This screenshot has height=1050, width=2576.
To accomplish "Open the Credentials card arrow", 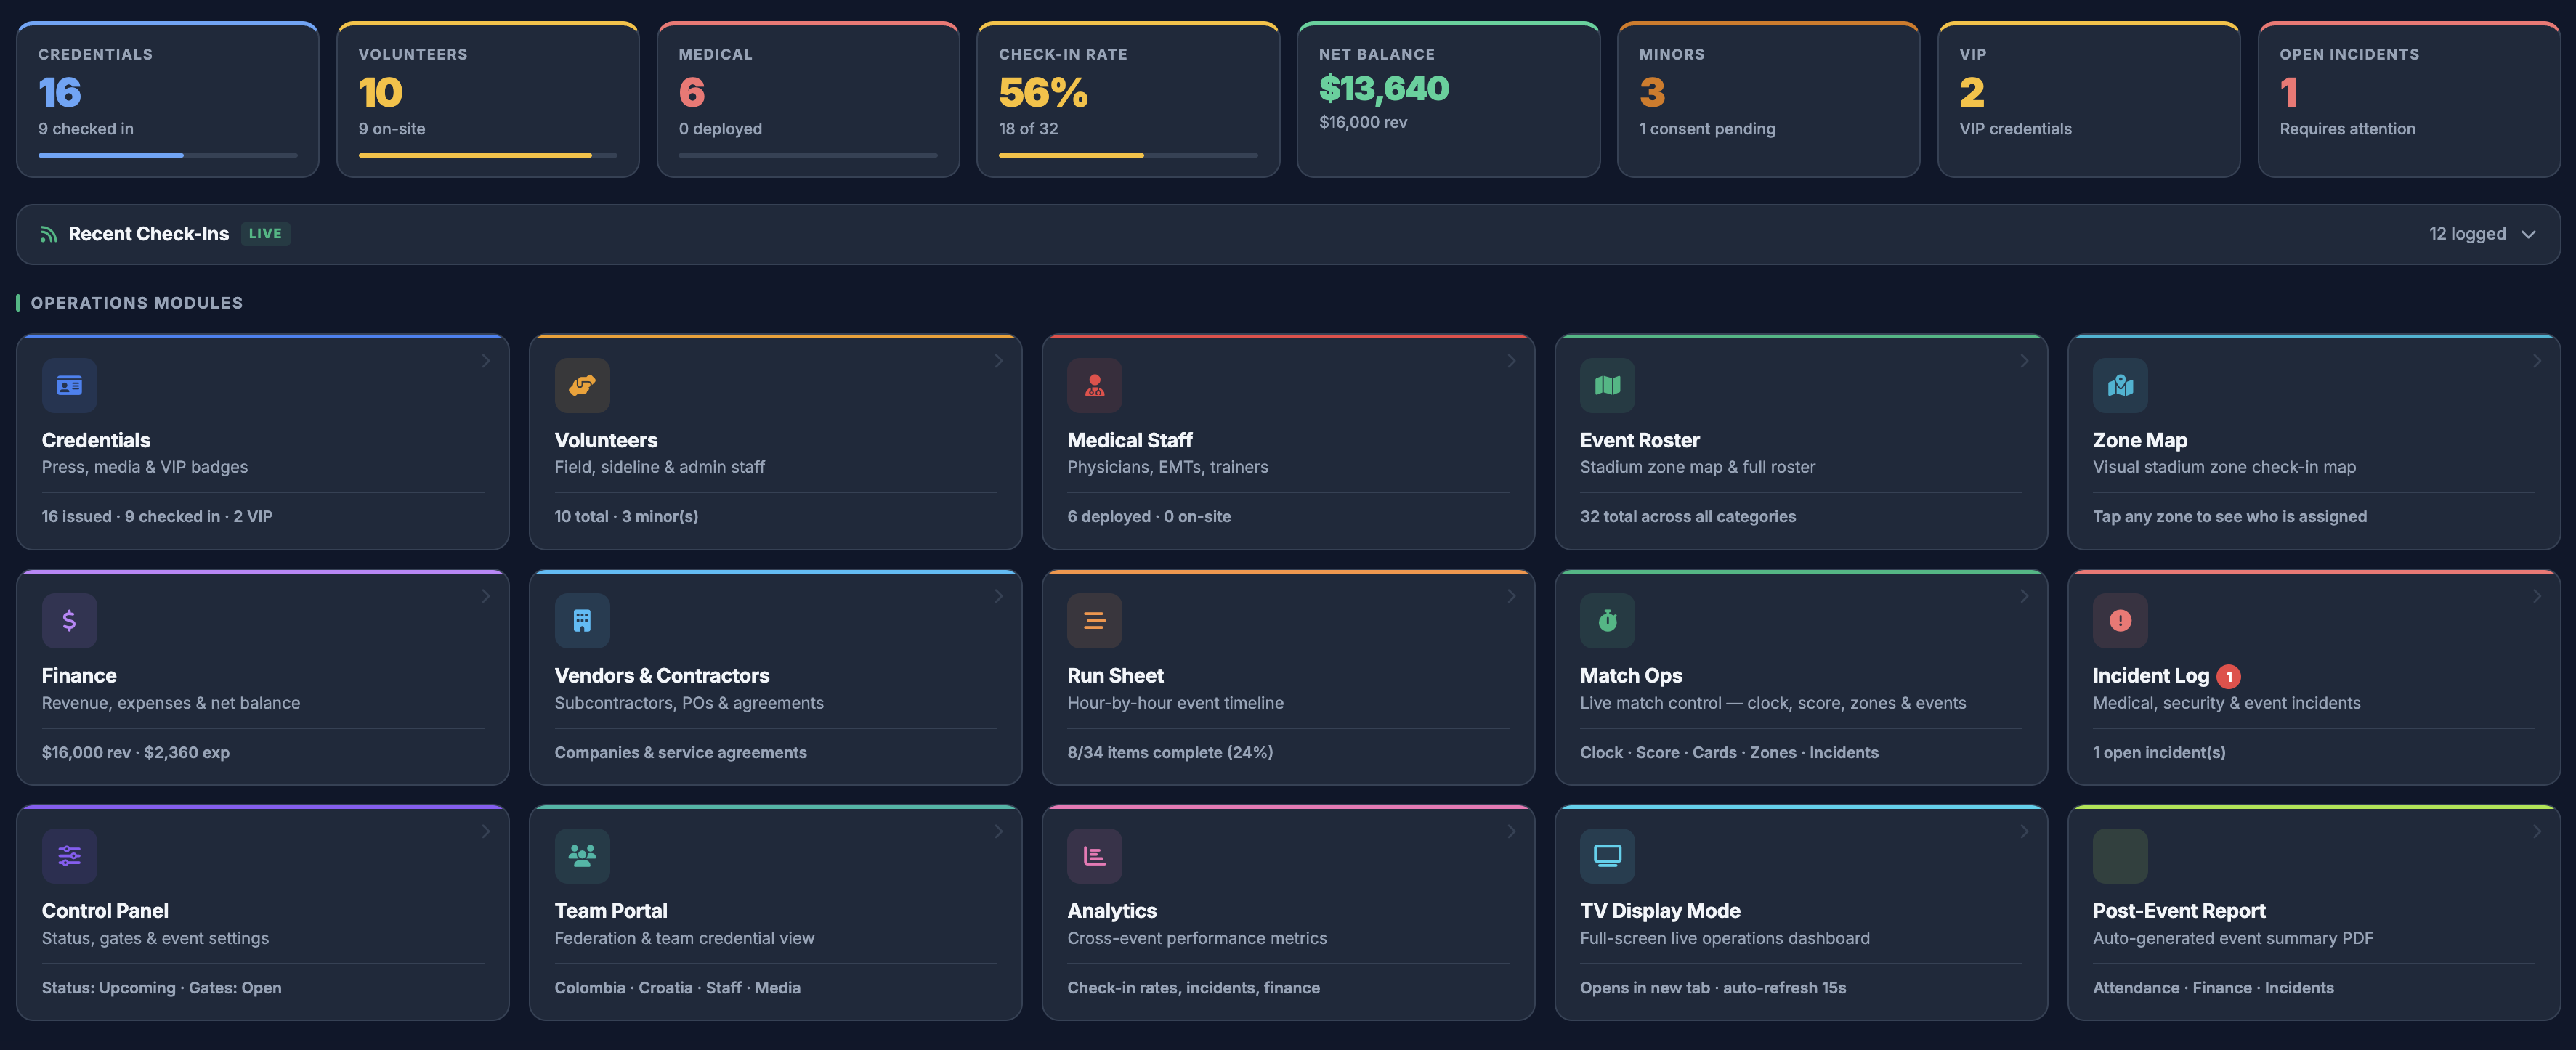I will coord(487,361).
